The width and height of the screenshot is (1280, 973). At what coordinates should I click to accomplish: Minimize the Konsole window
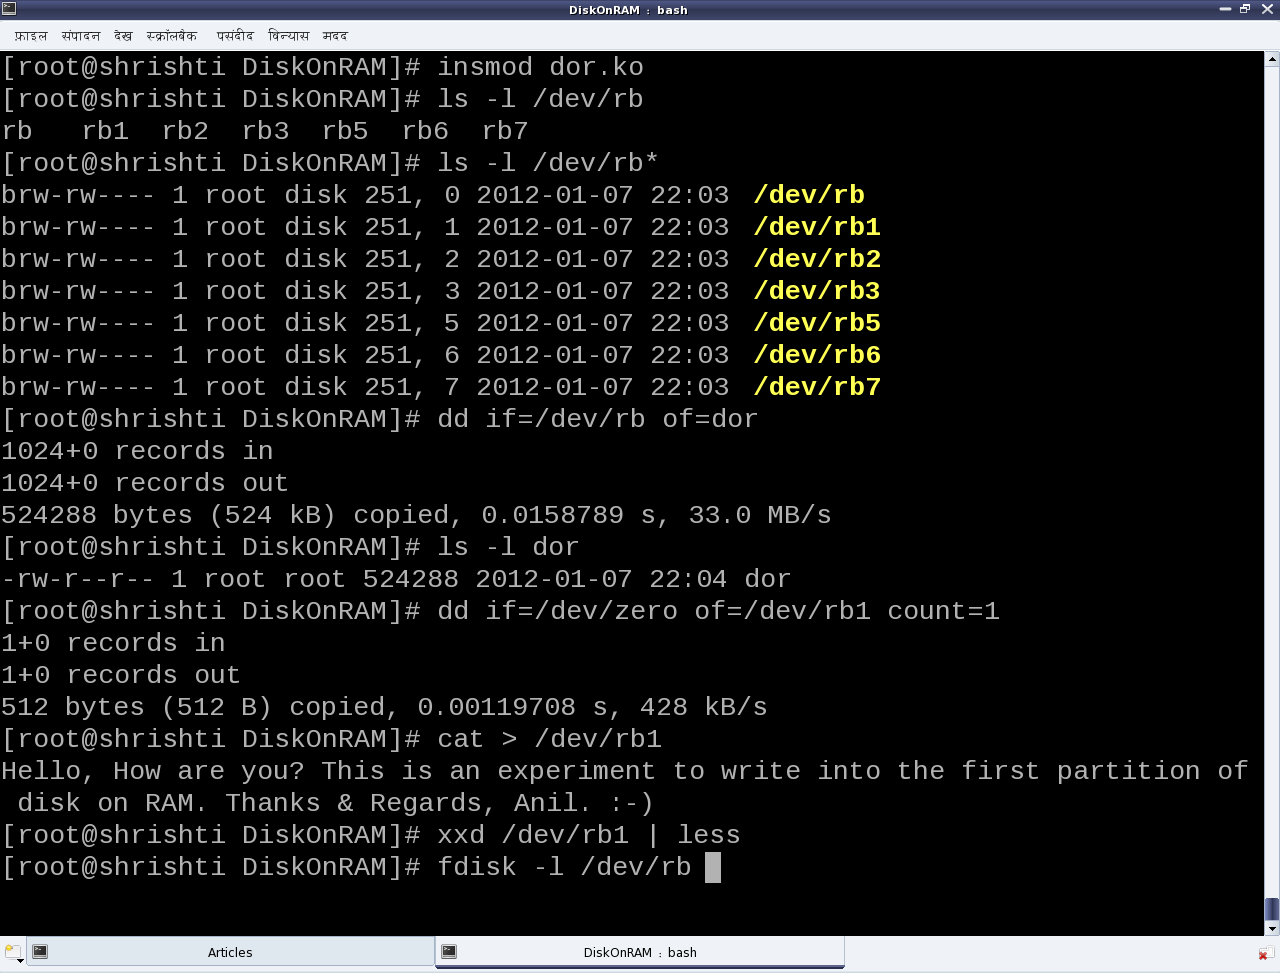[x=1225, y=9]
